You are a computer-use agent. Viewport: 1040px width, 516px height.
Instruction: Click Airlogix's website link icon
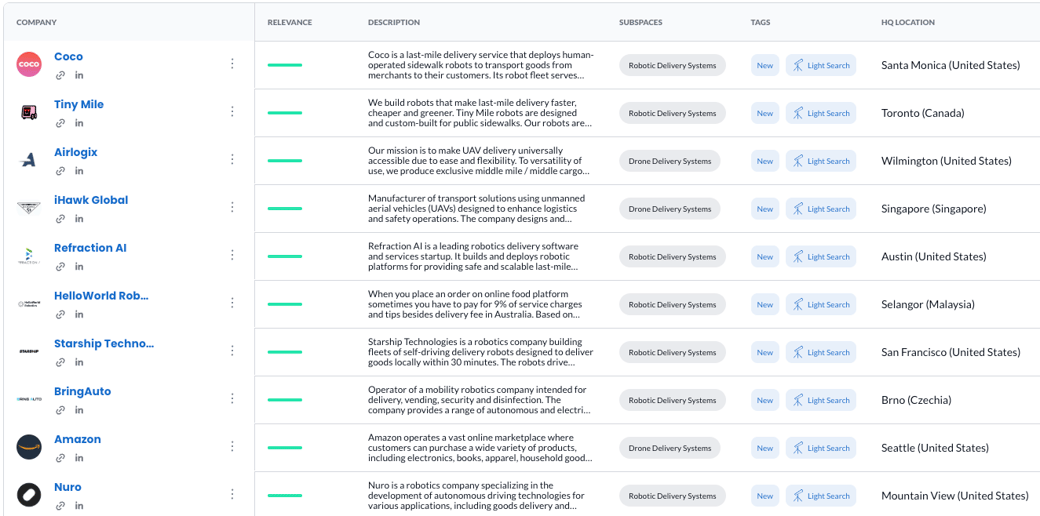[x=60, y=172]
